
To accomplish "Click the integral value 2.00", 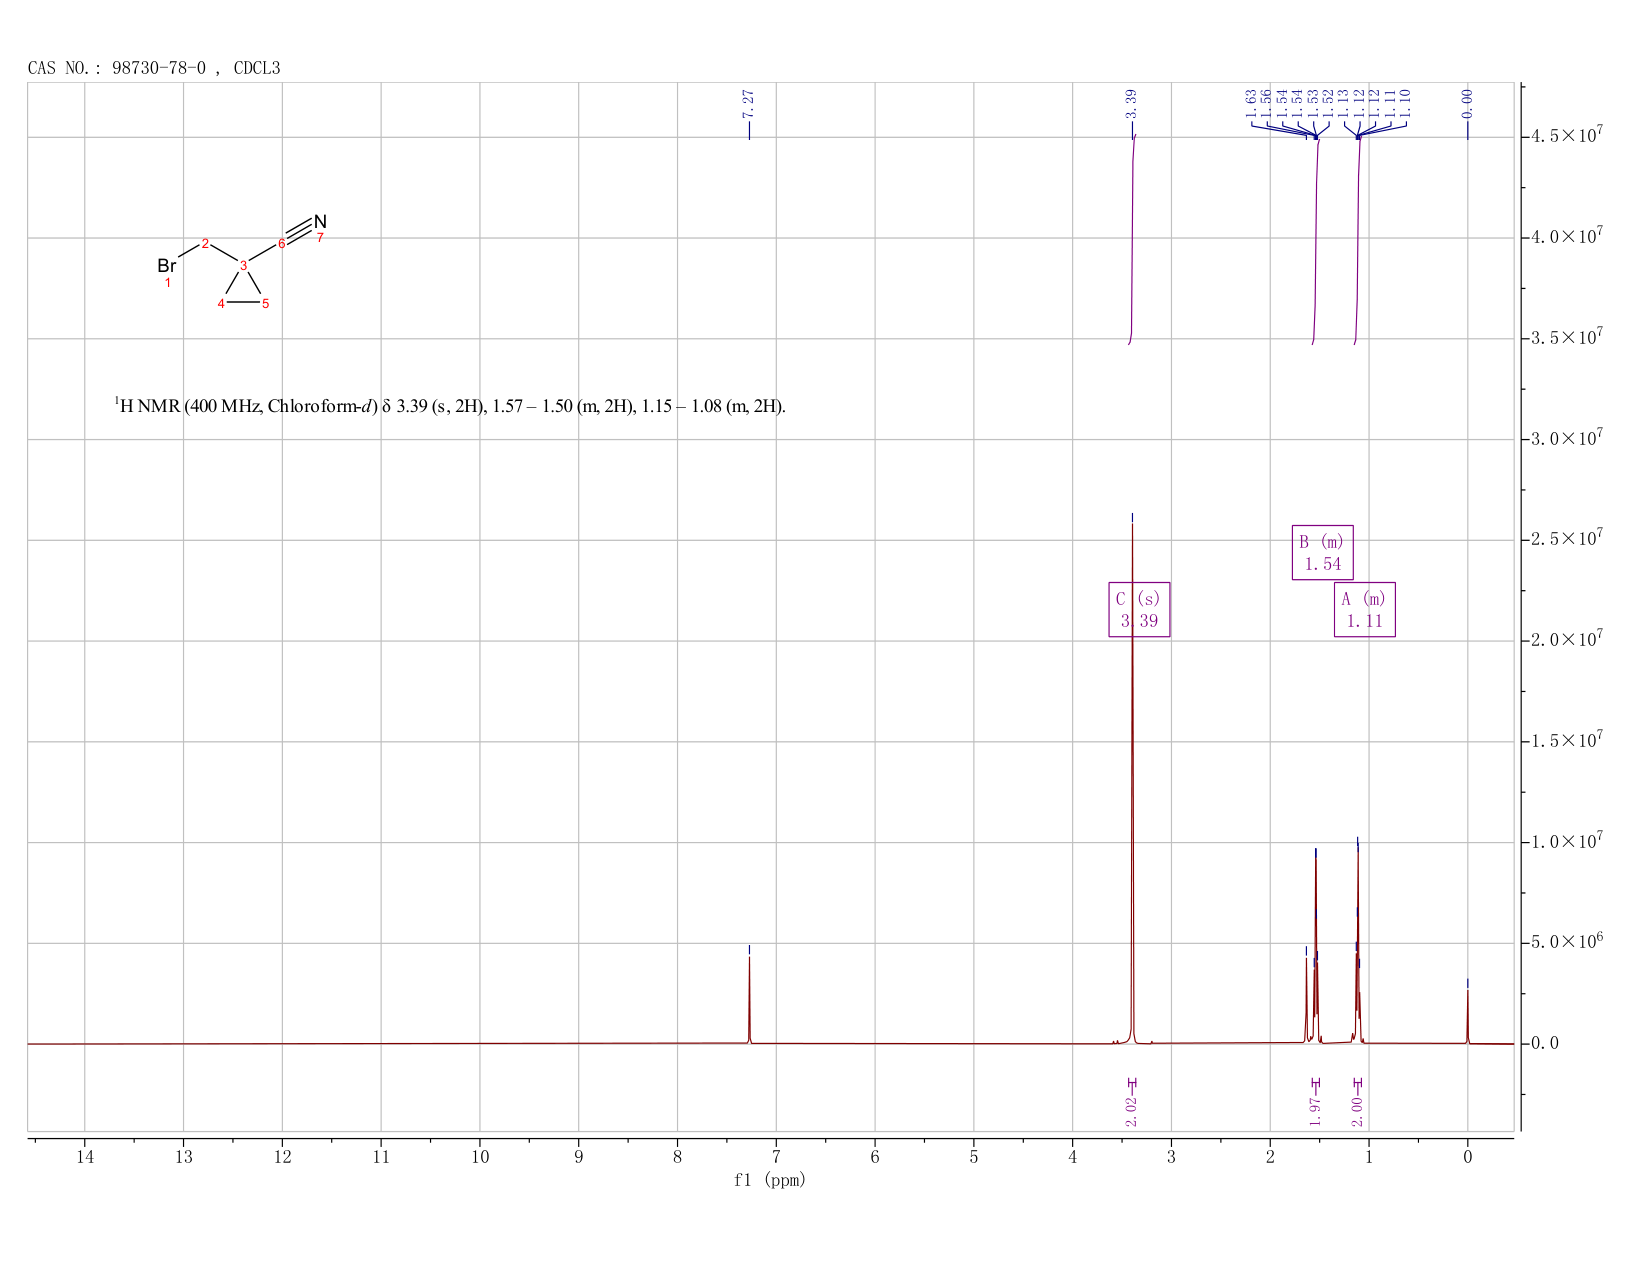I will [1357, 1111].
